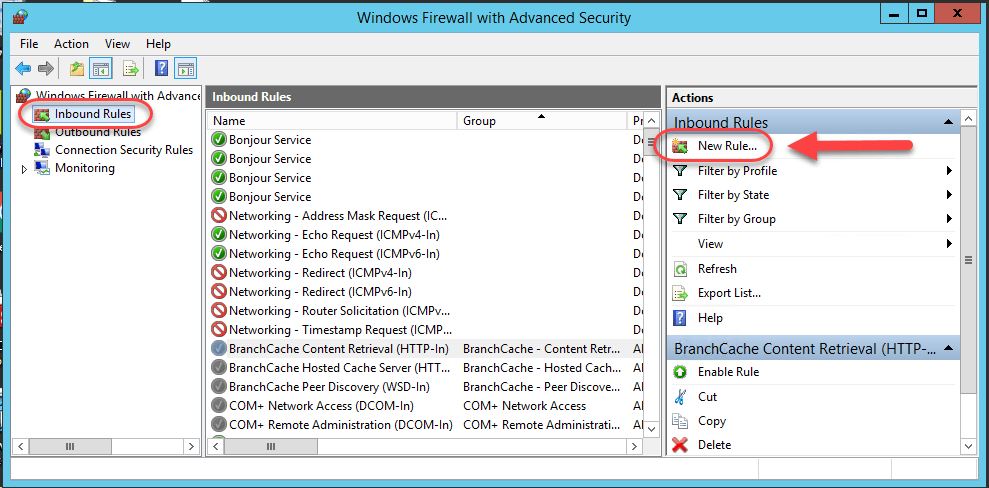Click tree pane horizontal scrollbar right arrow

[190, 446]
